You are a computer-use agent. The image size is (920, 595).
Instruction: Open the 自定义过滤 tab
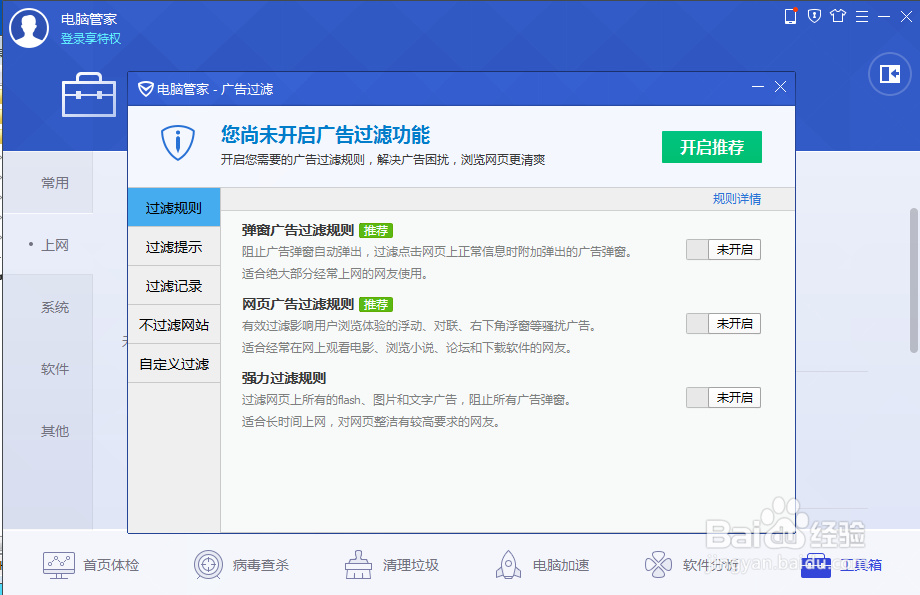point(174,364)
